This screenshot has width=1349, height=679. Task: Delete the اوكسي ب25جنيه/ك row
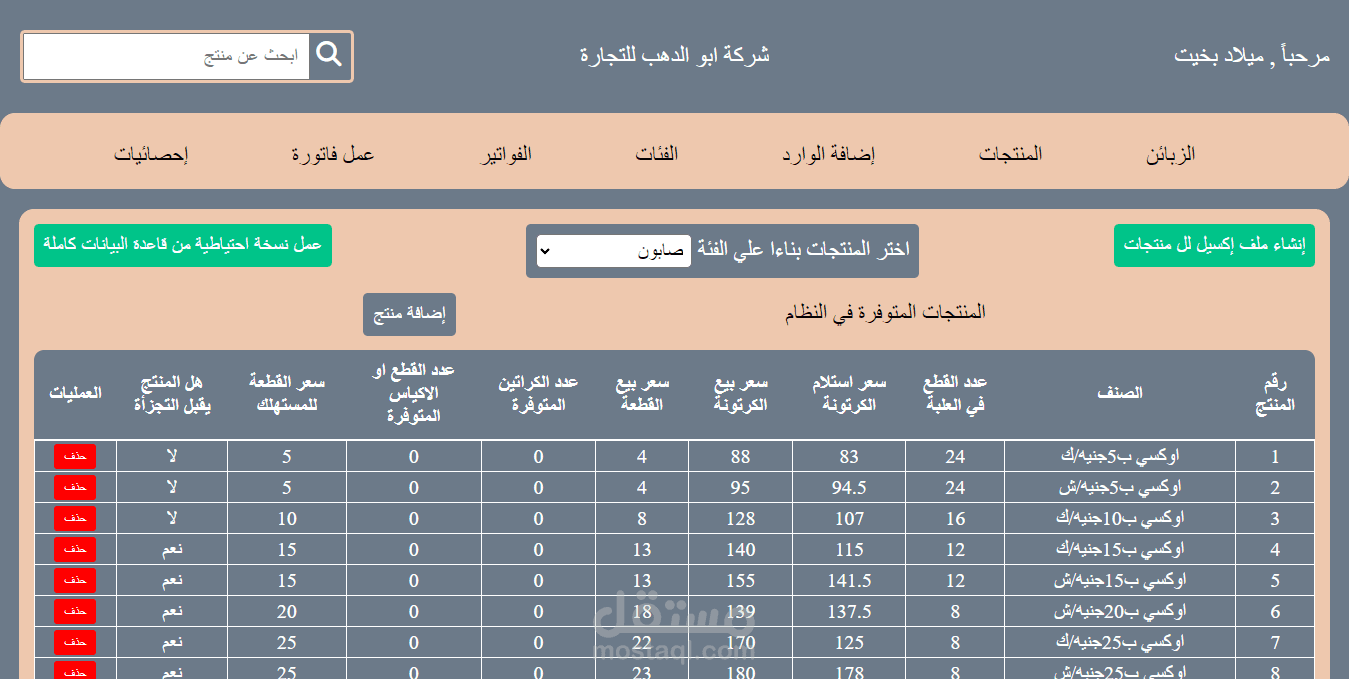(x=75, y=642)
